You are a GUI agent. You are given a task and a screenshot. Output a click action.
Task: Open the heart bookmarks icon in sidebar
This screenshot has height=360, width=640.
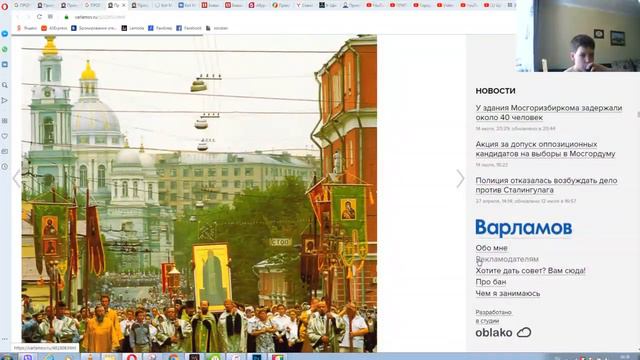click(5, 136)
